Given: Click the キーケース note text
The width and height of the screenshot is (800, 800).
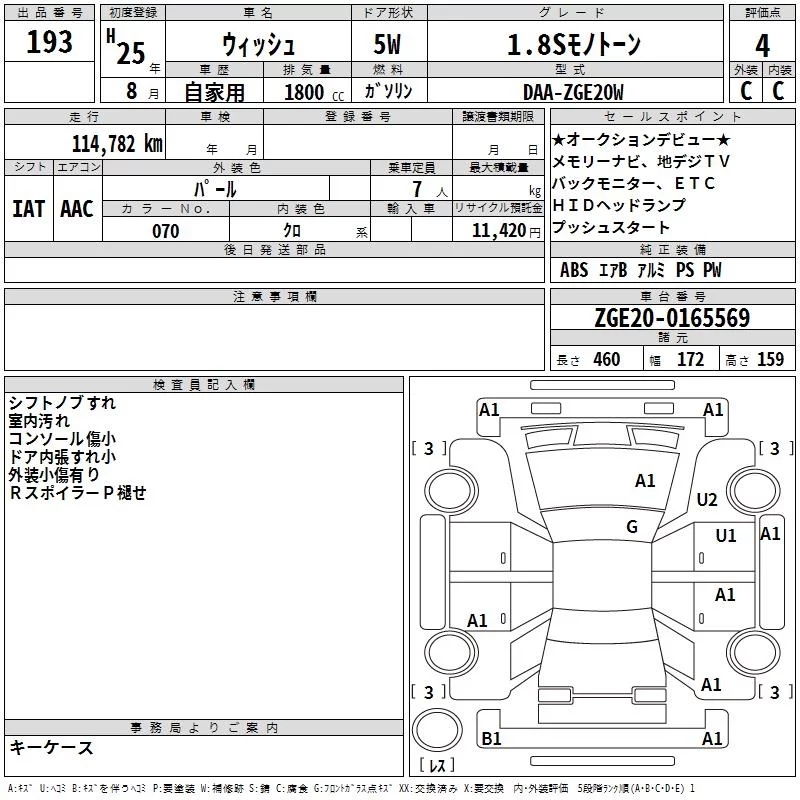Looking at the screenshot, I should pyautogui.click(x=51, y=747).
